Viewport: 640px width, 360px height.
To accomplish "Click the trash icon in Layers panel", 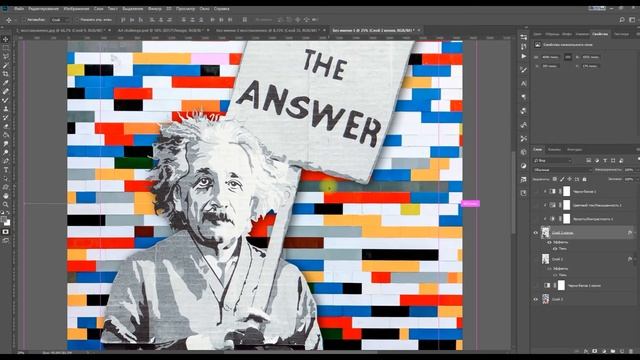I will tap(631, 351).
